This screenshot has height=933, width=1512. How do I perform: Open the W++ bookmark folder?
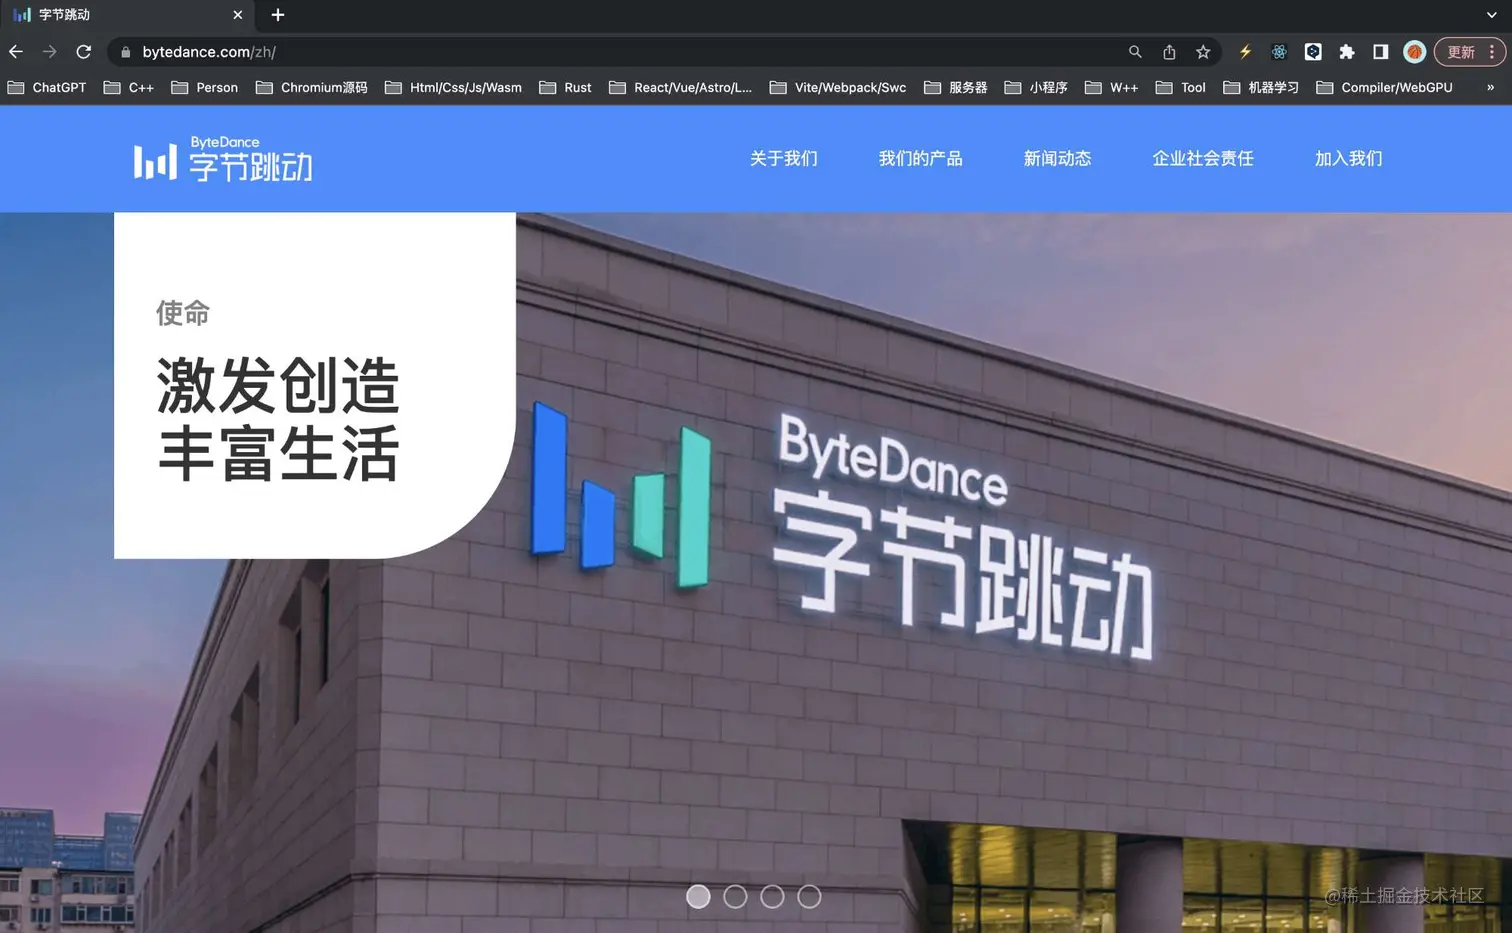[1112, 88]
